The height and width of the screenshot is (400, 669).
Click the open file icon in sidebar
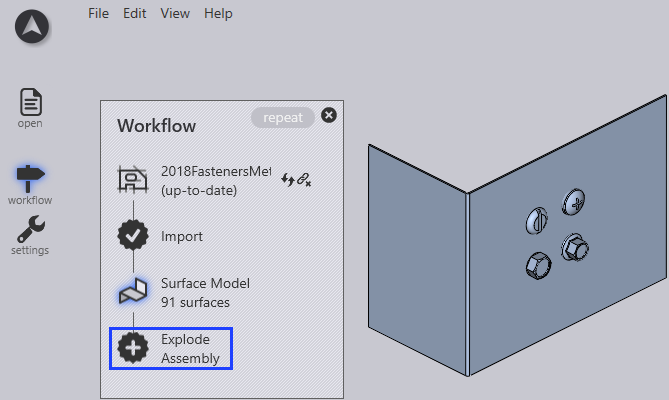pos(31,102)
